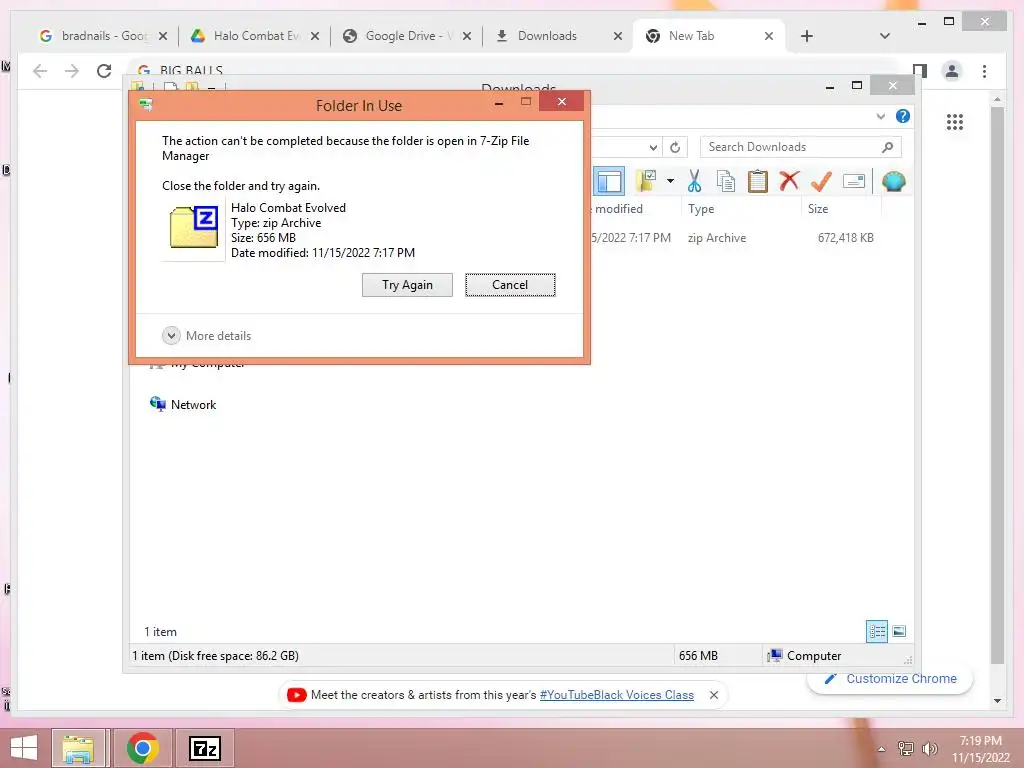Switch to large icons view in Explorer

click(899, 631)
